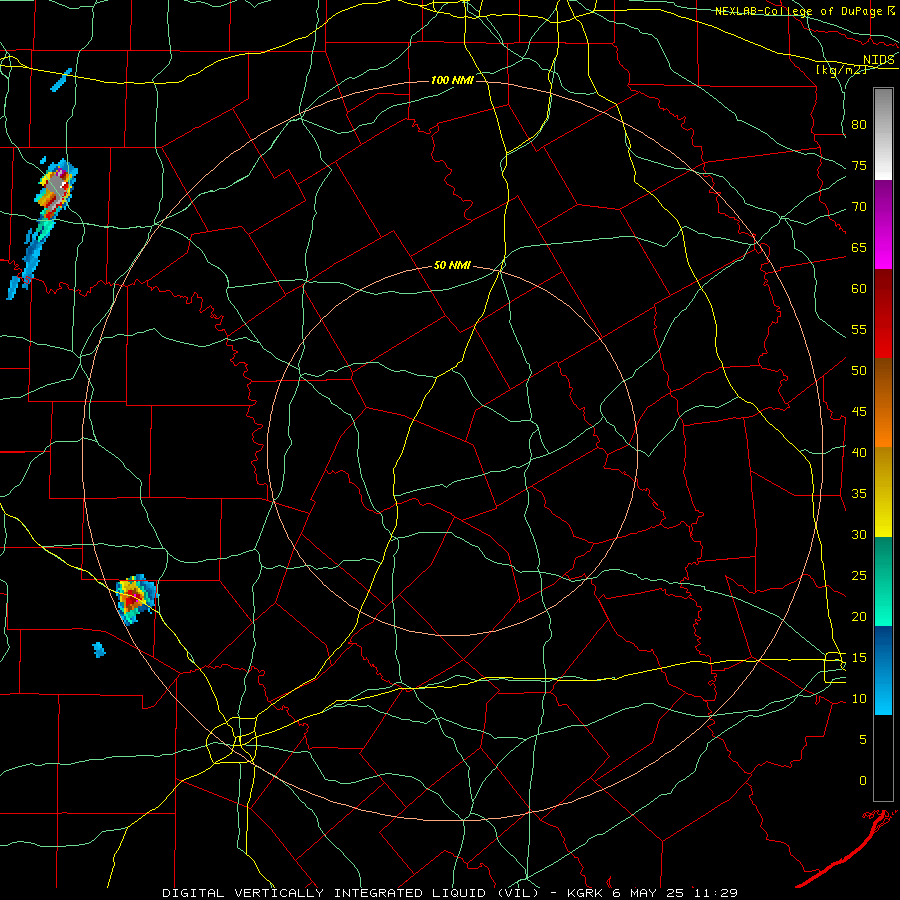Screen dimensions: 900x900
Task: Click the 20 value on the VIL scale
Action: tap(859, 616)
